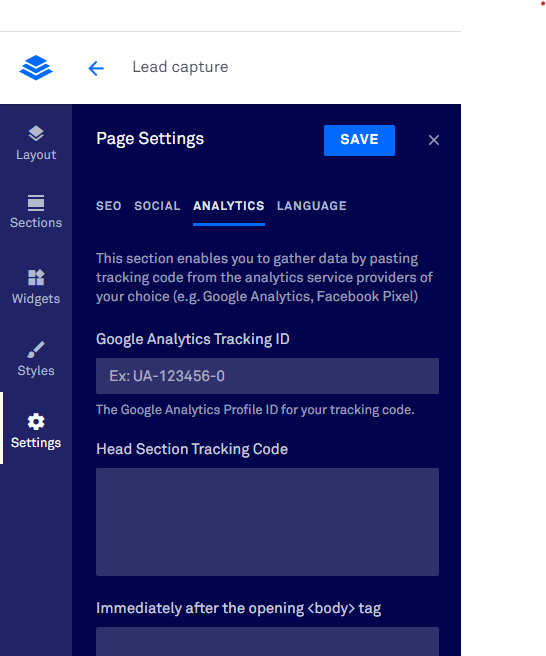The width and height of the screenshot is (546, 656).
Task: Focus the Google Analytics Tracking ID field
Action: [267, 376]
